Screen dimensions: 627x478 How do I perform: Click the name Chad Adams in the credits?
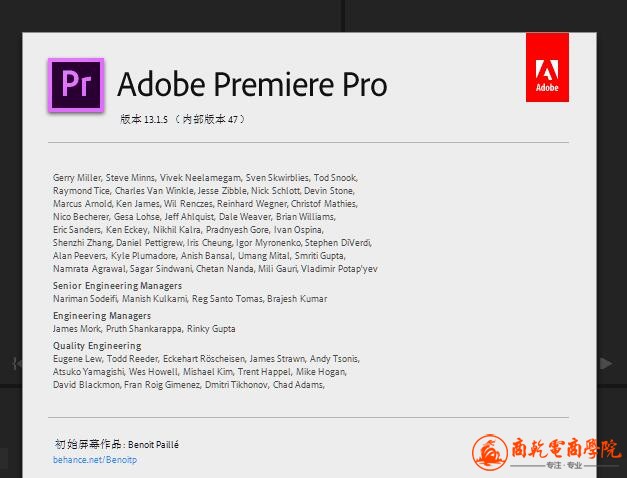[x=298, y=385]
